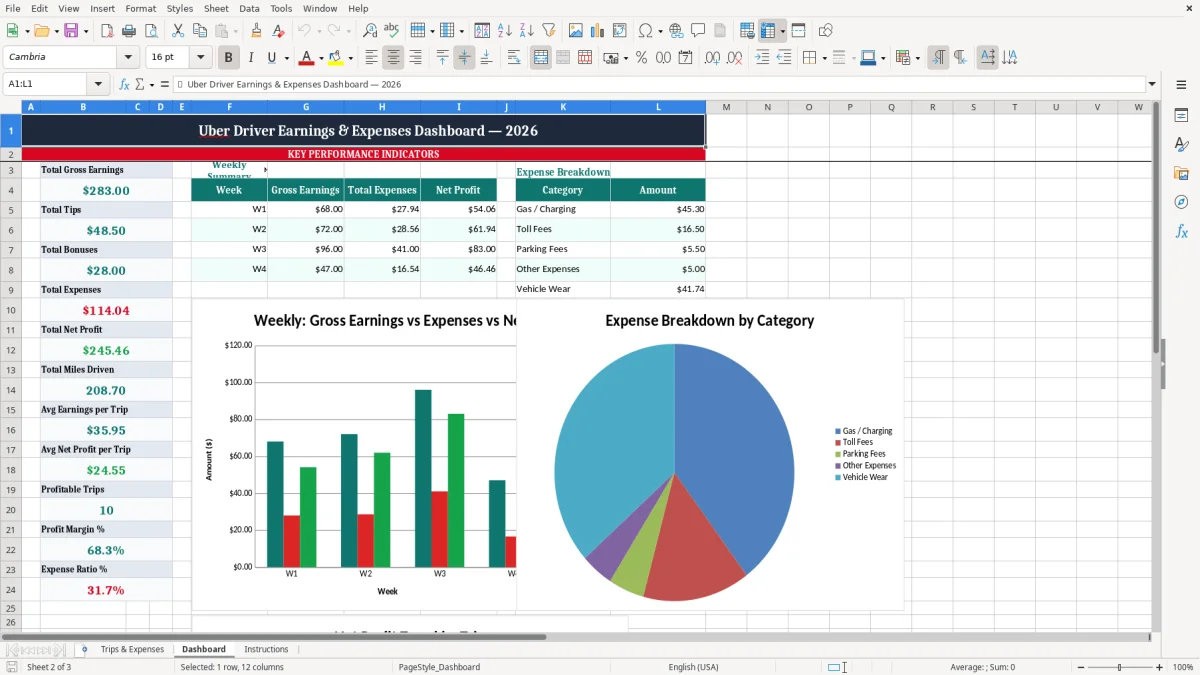Click the Spelling check icon

(392, 31)
